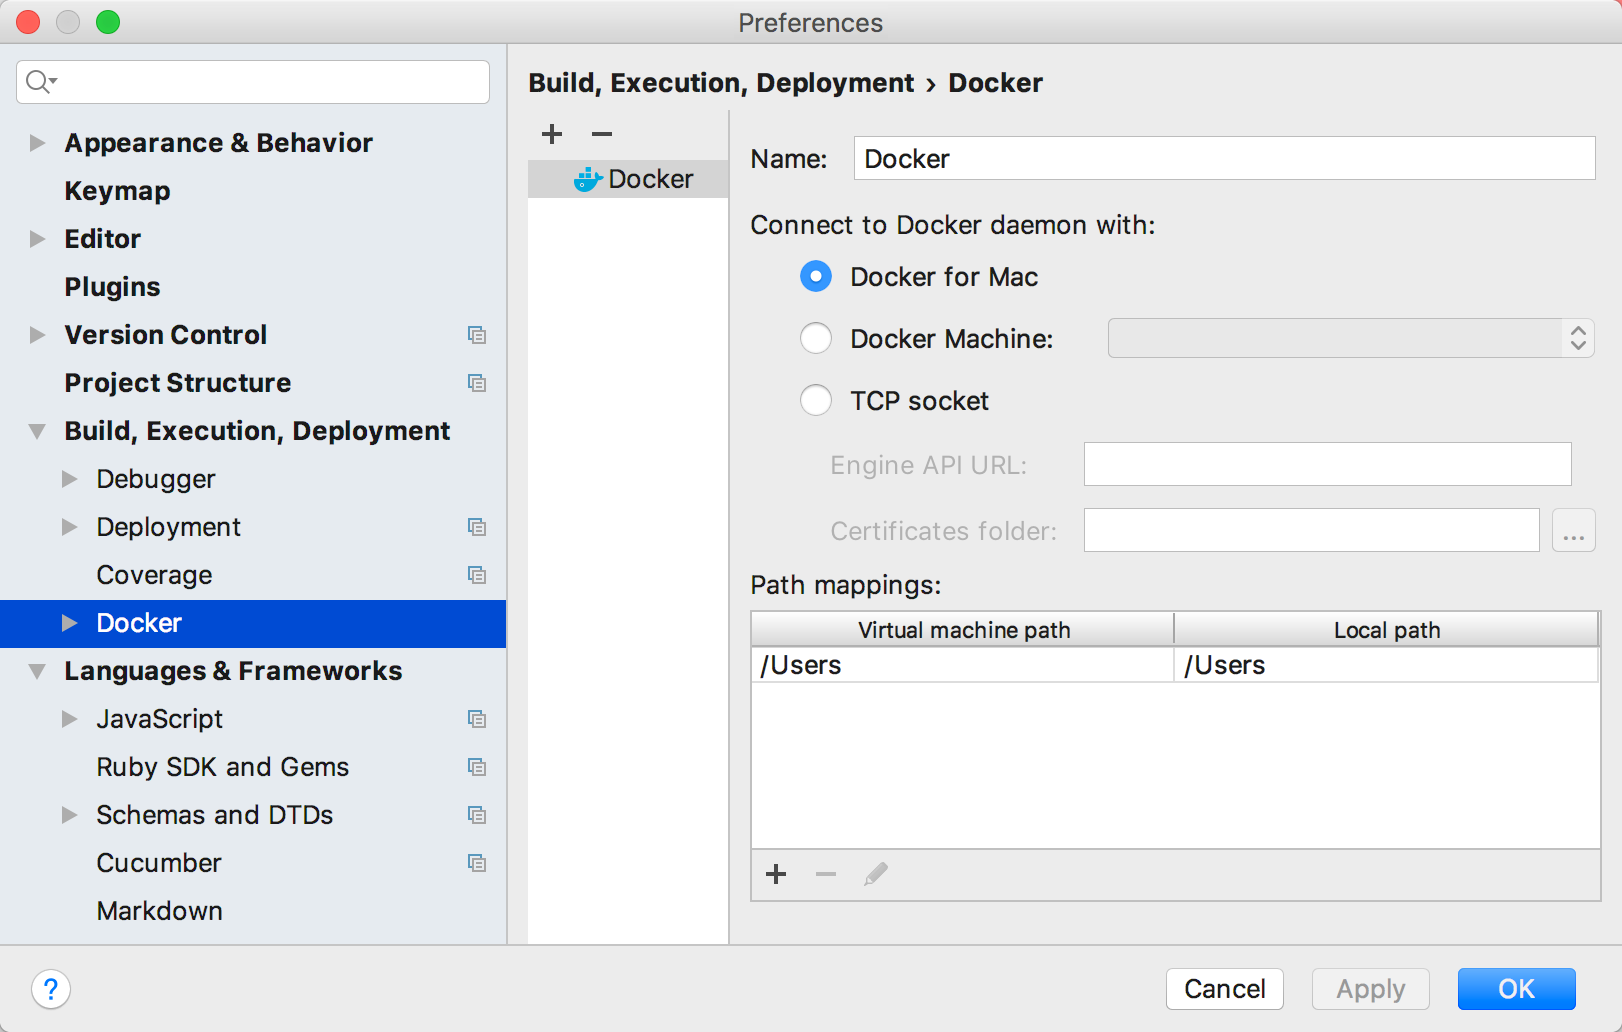Expand the Editor section arrow
Image resolution: width=1622 pixels, height=1032 pixels.
click(37, 239)
